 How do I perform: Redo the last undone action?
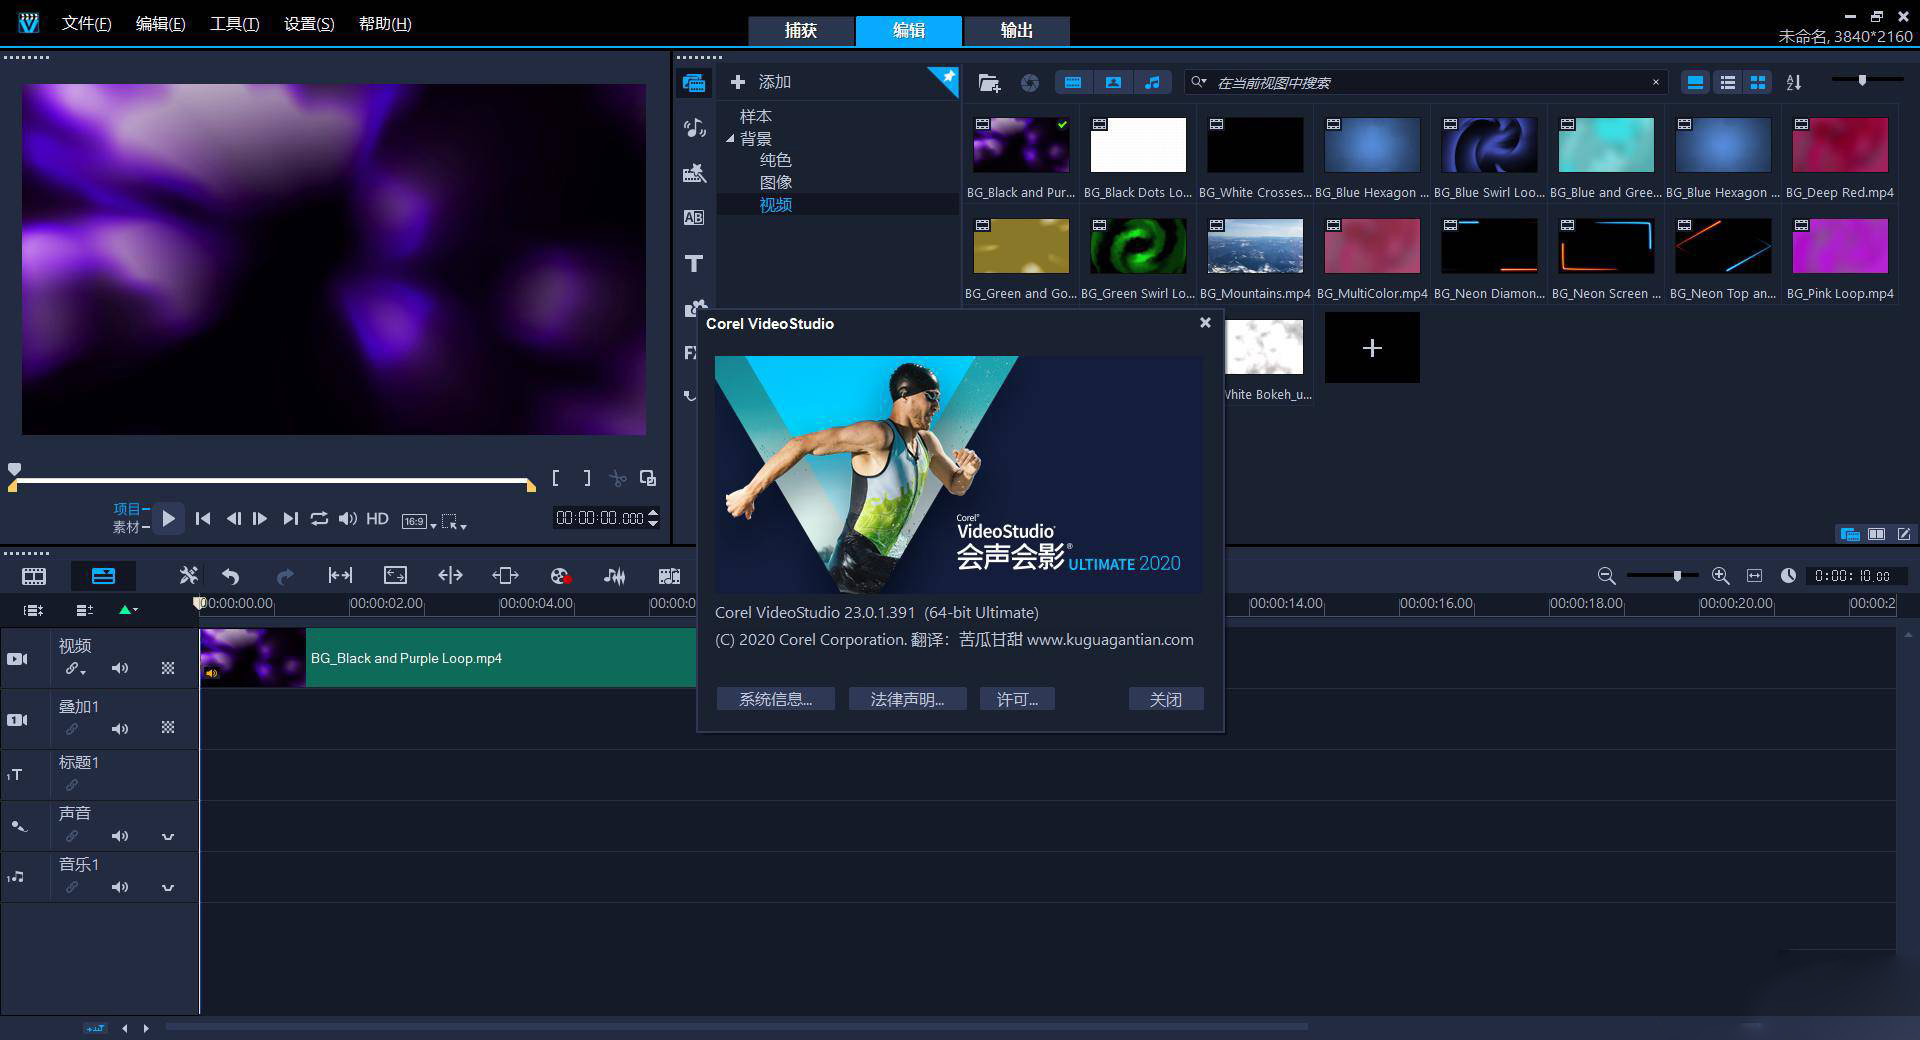[285, 576]
